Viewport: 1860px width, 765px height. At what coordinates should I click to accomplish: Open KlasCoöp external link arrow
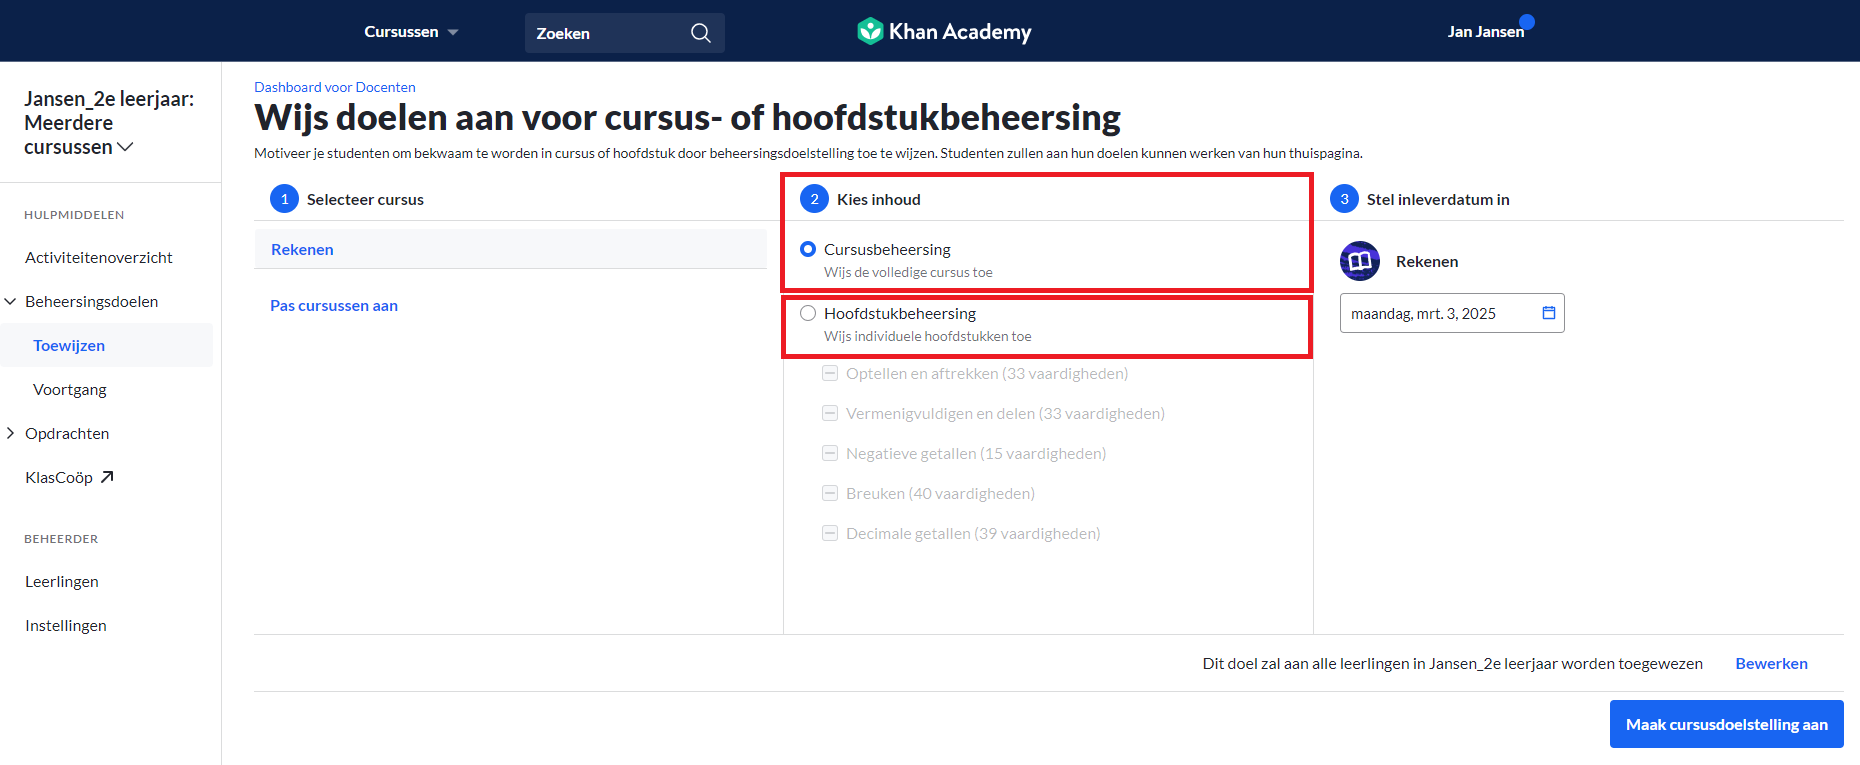point(107,477)
